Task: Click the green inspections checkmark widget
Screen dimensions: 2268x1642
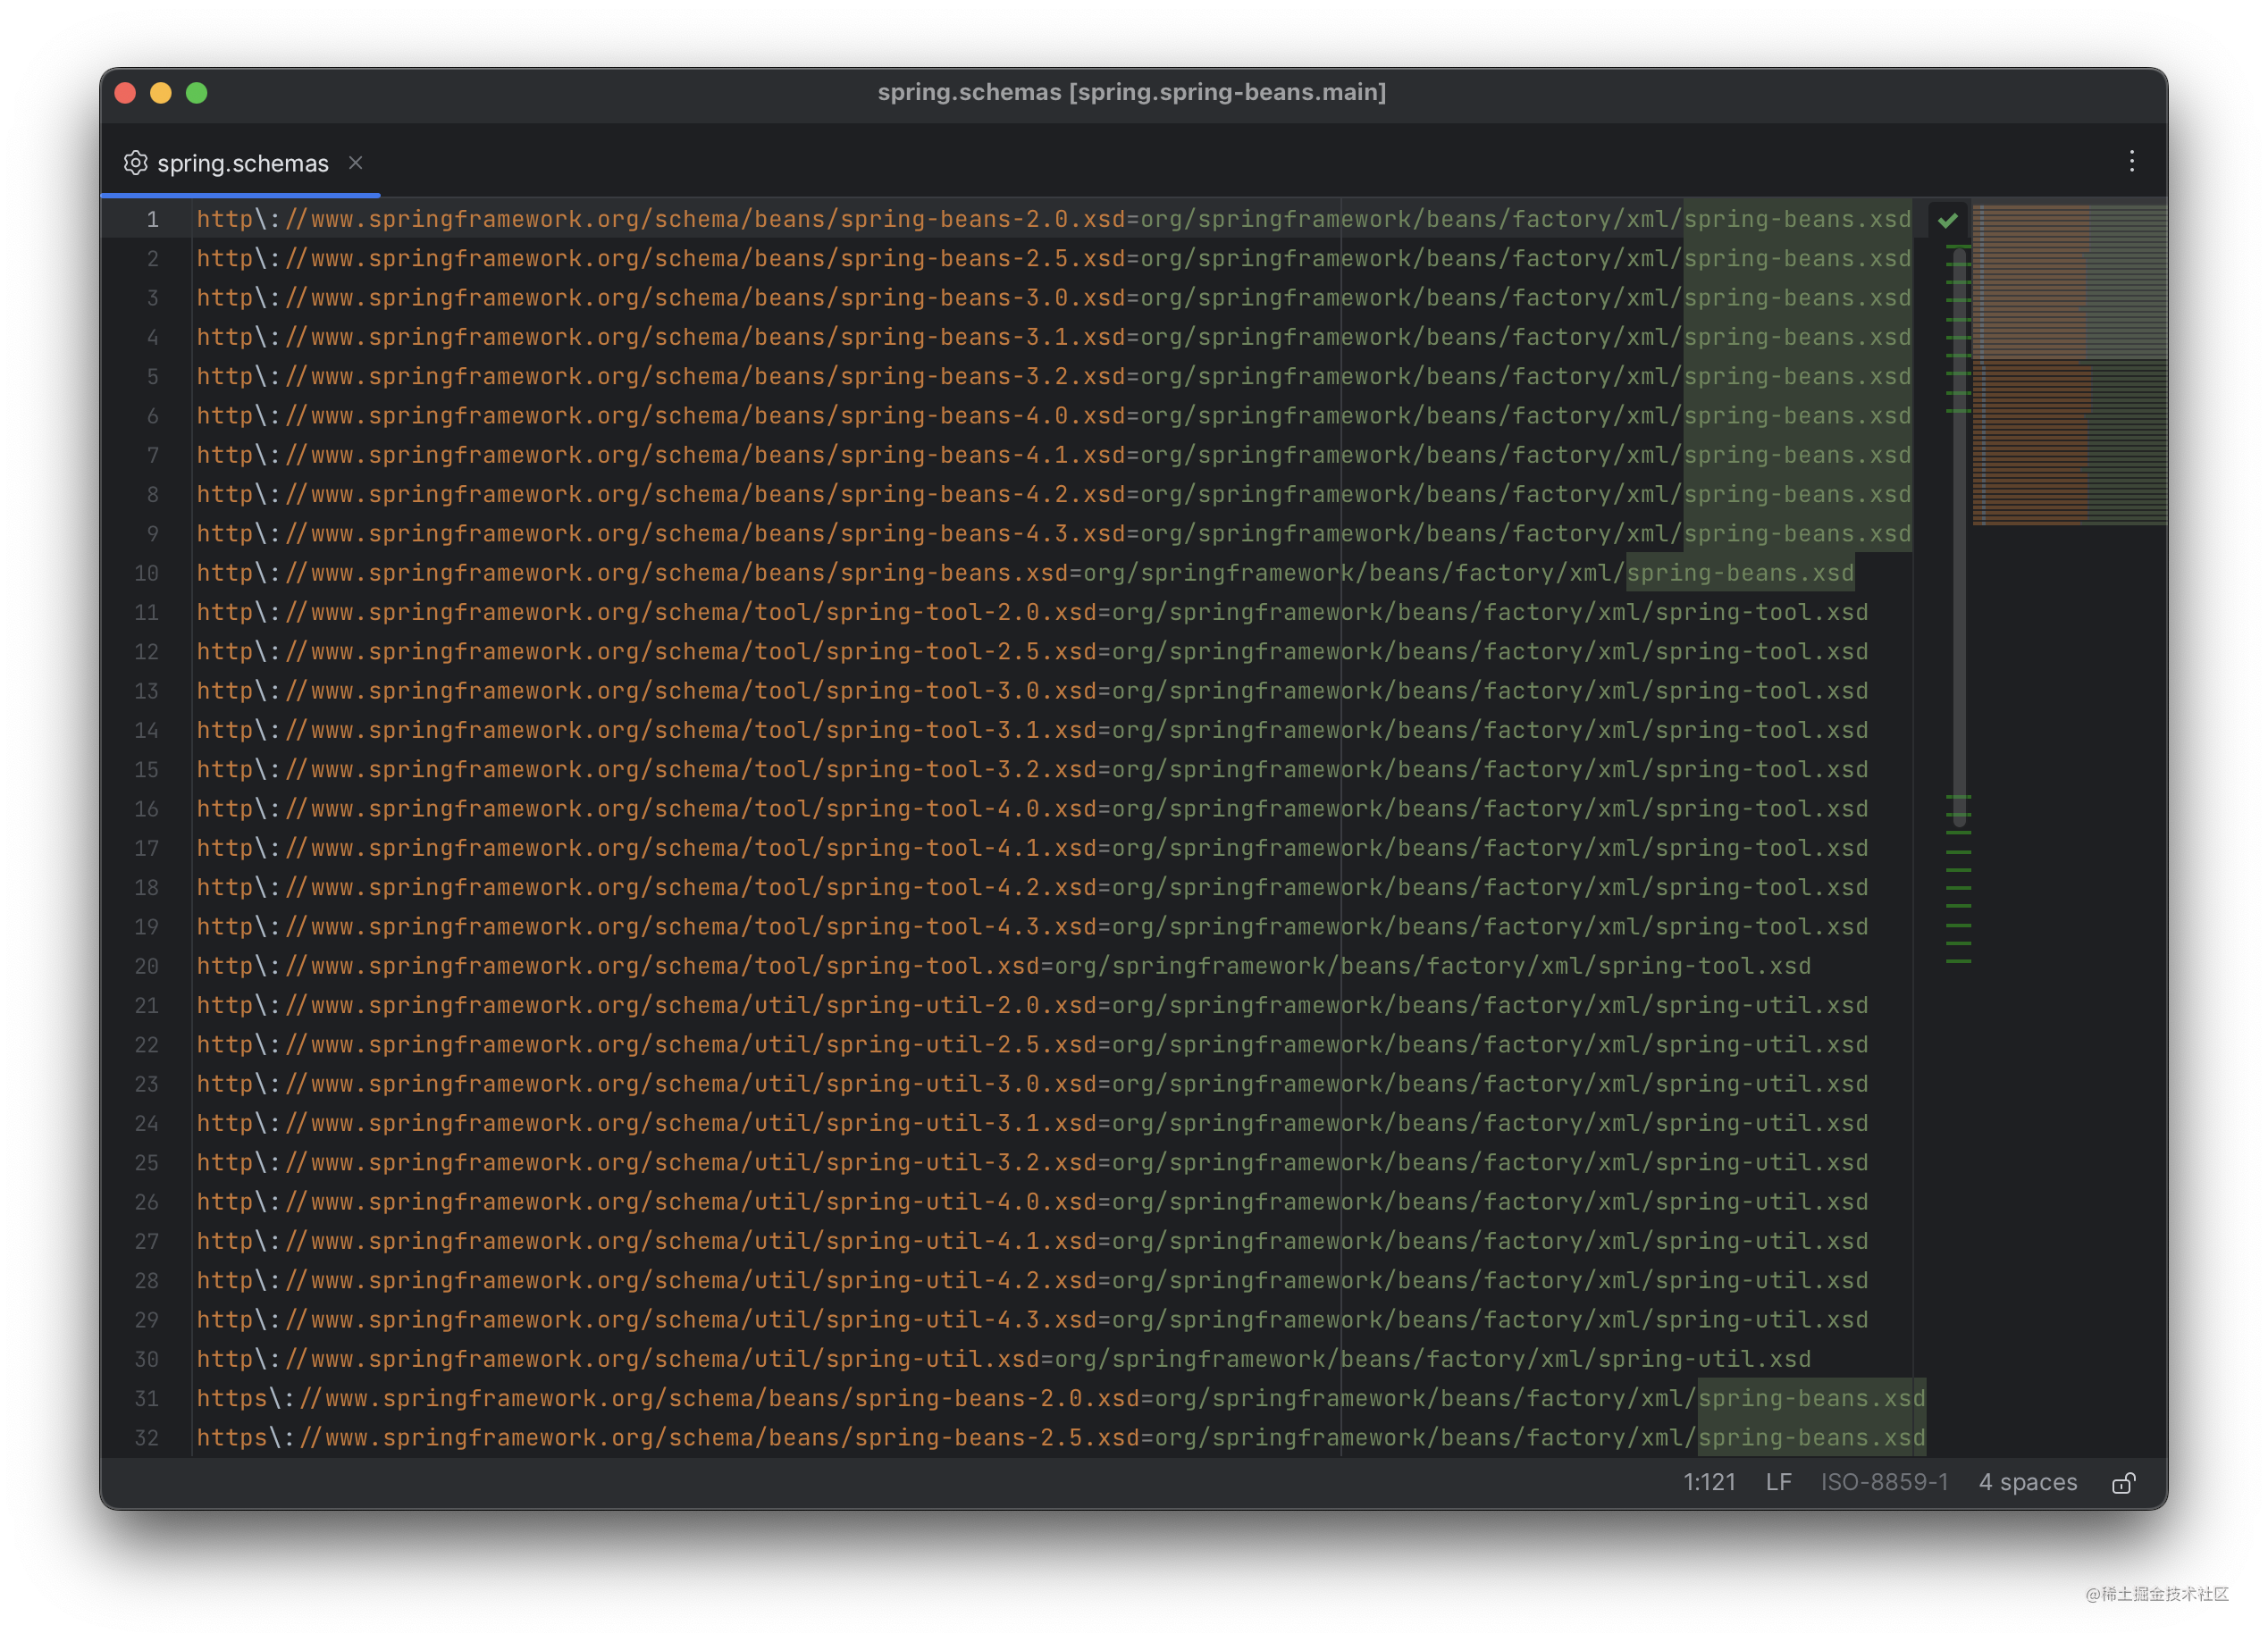Action: tap(1949, 219)
